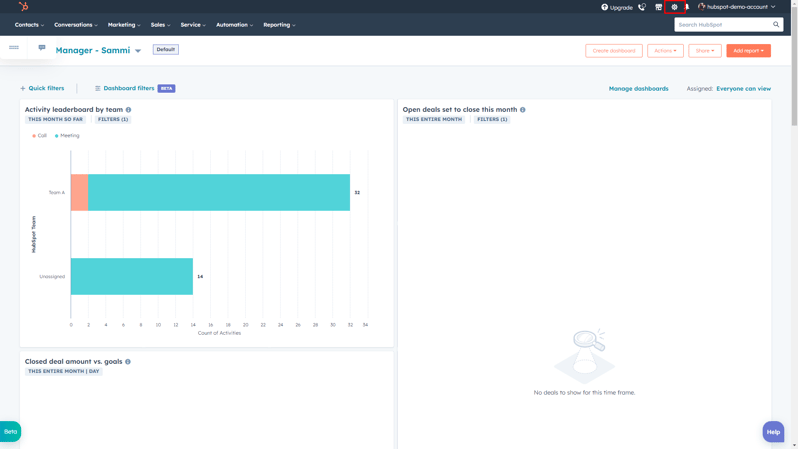Click the Closed deal amount vs. goals title
Image resolution: width=798 pixels, height=449 pixels.
tap(73, 361)
